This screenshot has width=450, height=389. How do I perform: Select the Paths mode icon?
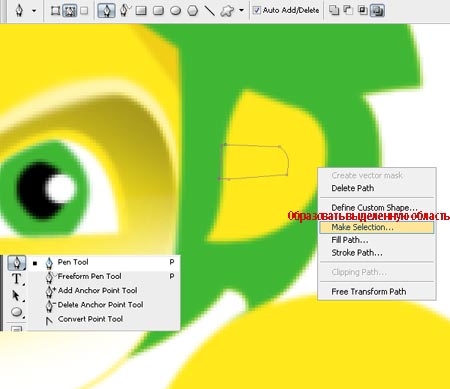70,11
